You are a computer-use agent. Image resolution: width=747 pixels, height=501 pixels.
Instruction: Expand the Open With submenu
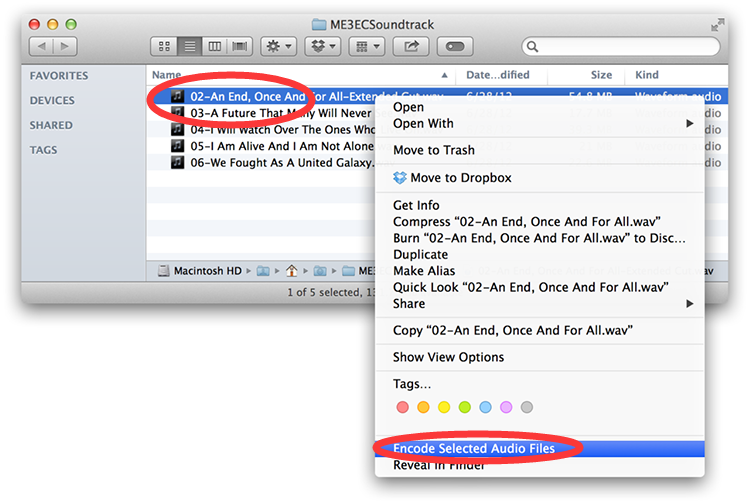[x=540, y=123]
